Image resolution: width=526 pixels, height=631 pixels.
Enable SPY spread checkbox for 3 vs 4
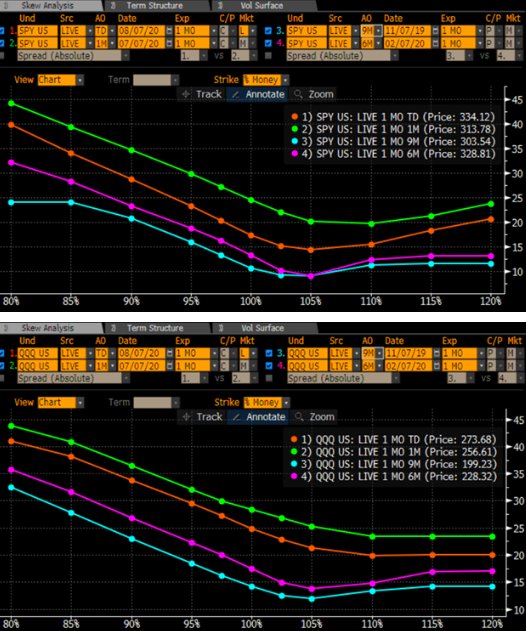tap(268, 56)
